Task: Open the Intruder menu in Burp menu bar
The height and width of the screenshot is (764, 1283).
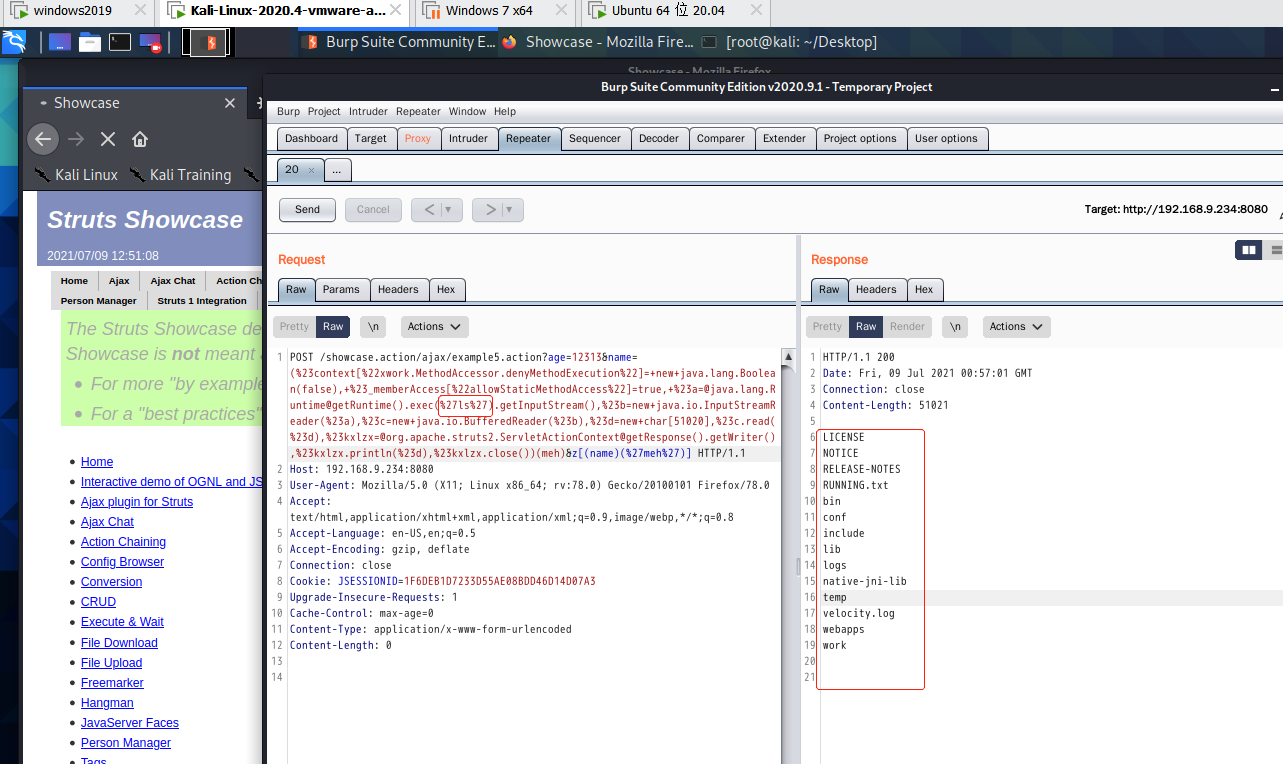Action: click(368, 111)
